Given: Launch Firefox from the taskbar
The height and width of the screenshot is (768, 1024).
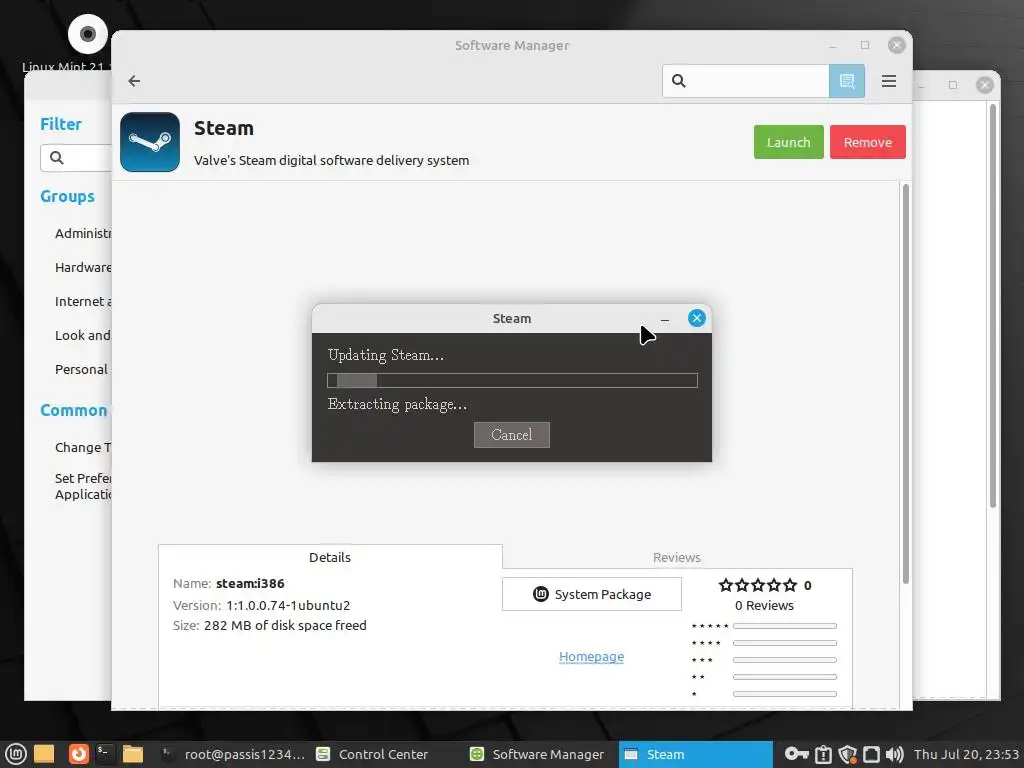Looking at the screenshot, I should [78, 754].
